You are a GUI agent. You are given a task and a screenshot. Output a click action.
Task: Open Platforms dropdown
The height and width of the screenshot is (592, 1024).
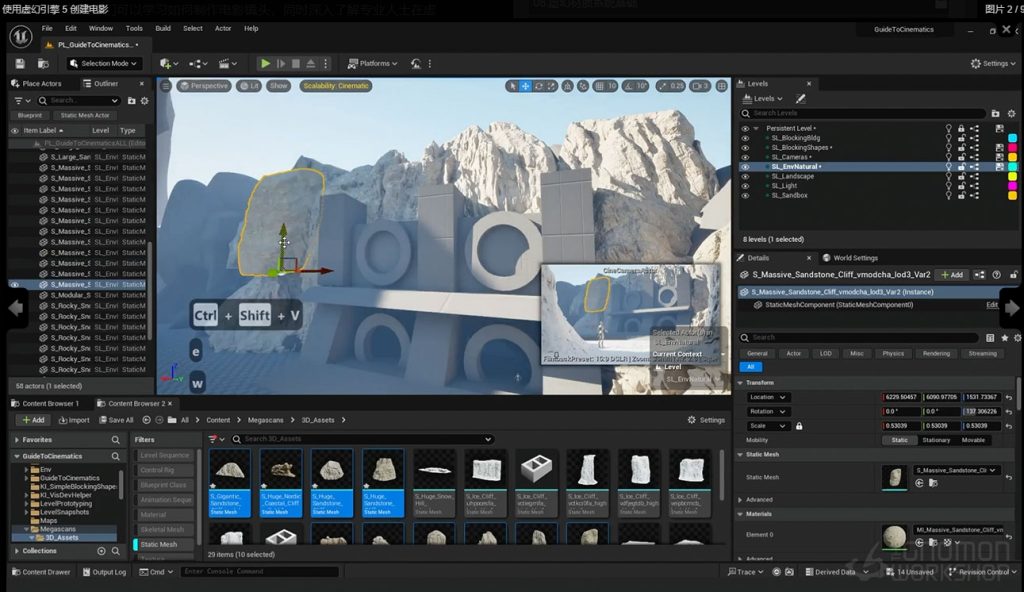pos(372,63)
